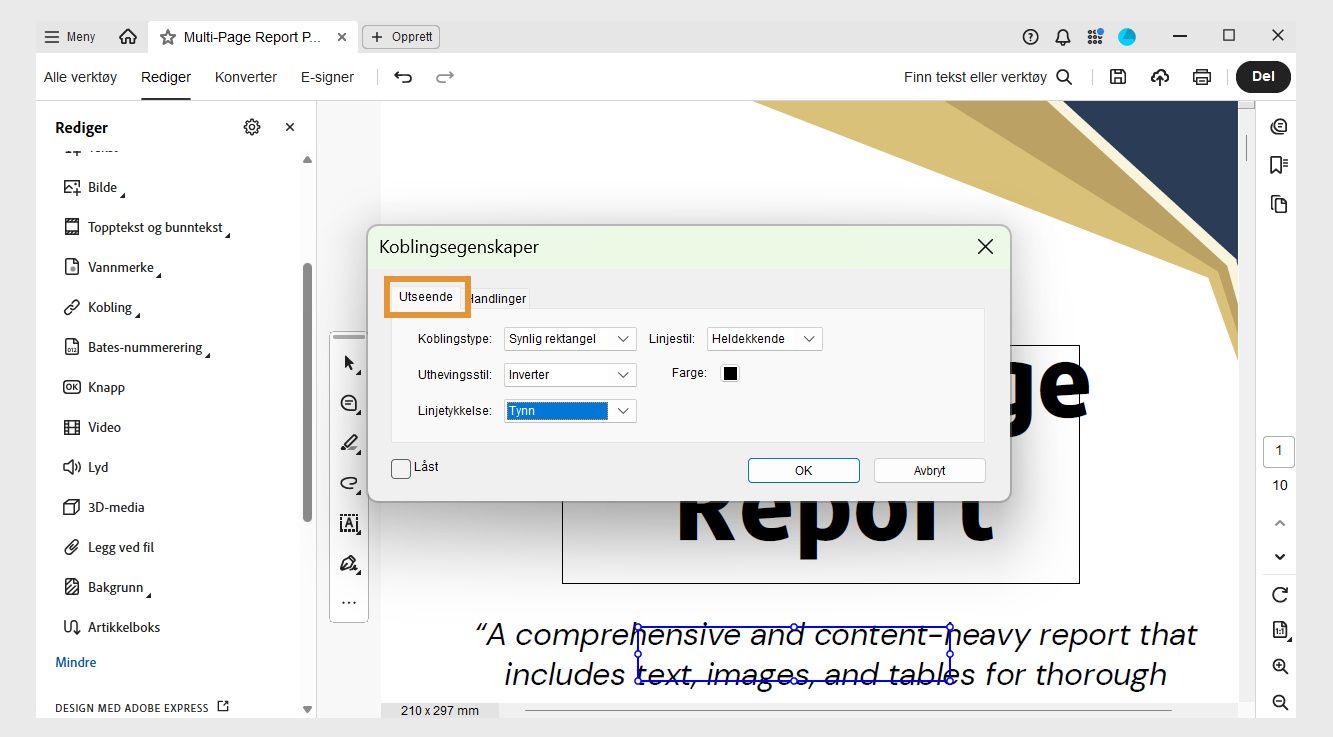
Task: Click Legg ved fil
Action: coord(108,547)
